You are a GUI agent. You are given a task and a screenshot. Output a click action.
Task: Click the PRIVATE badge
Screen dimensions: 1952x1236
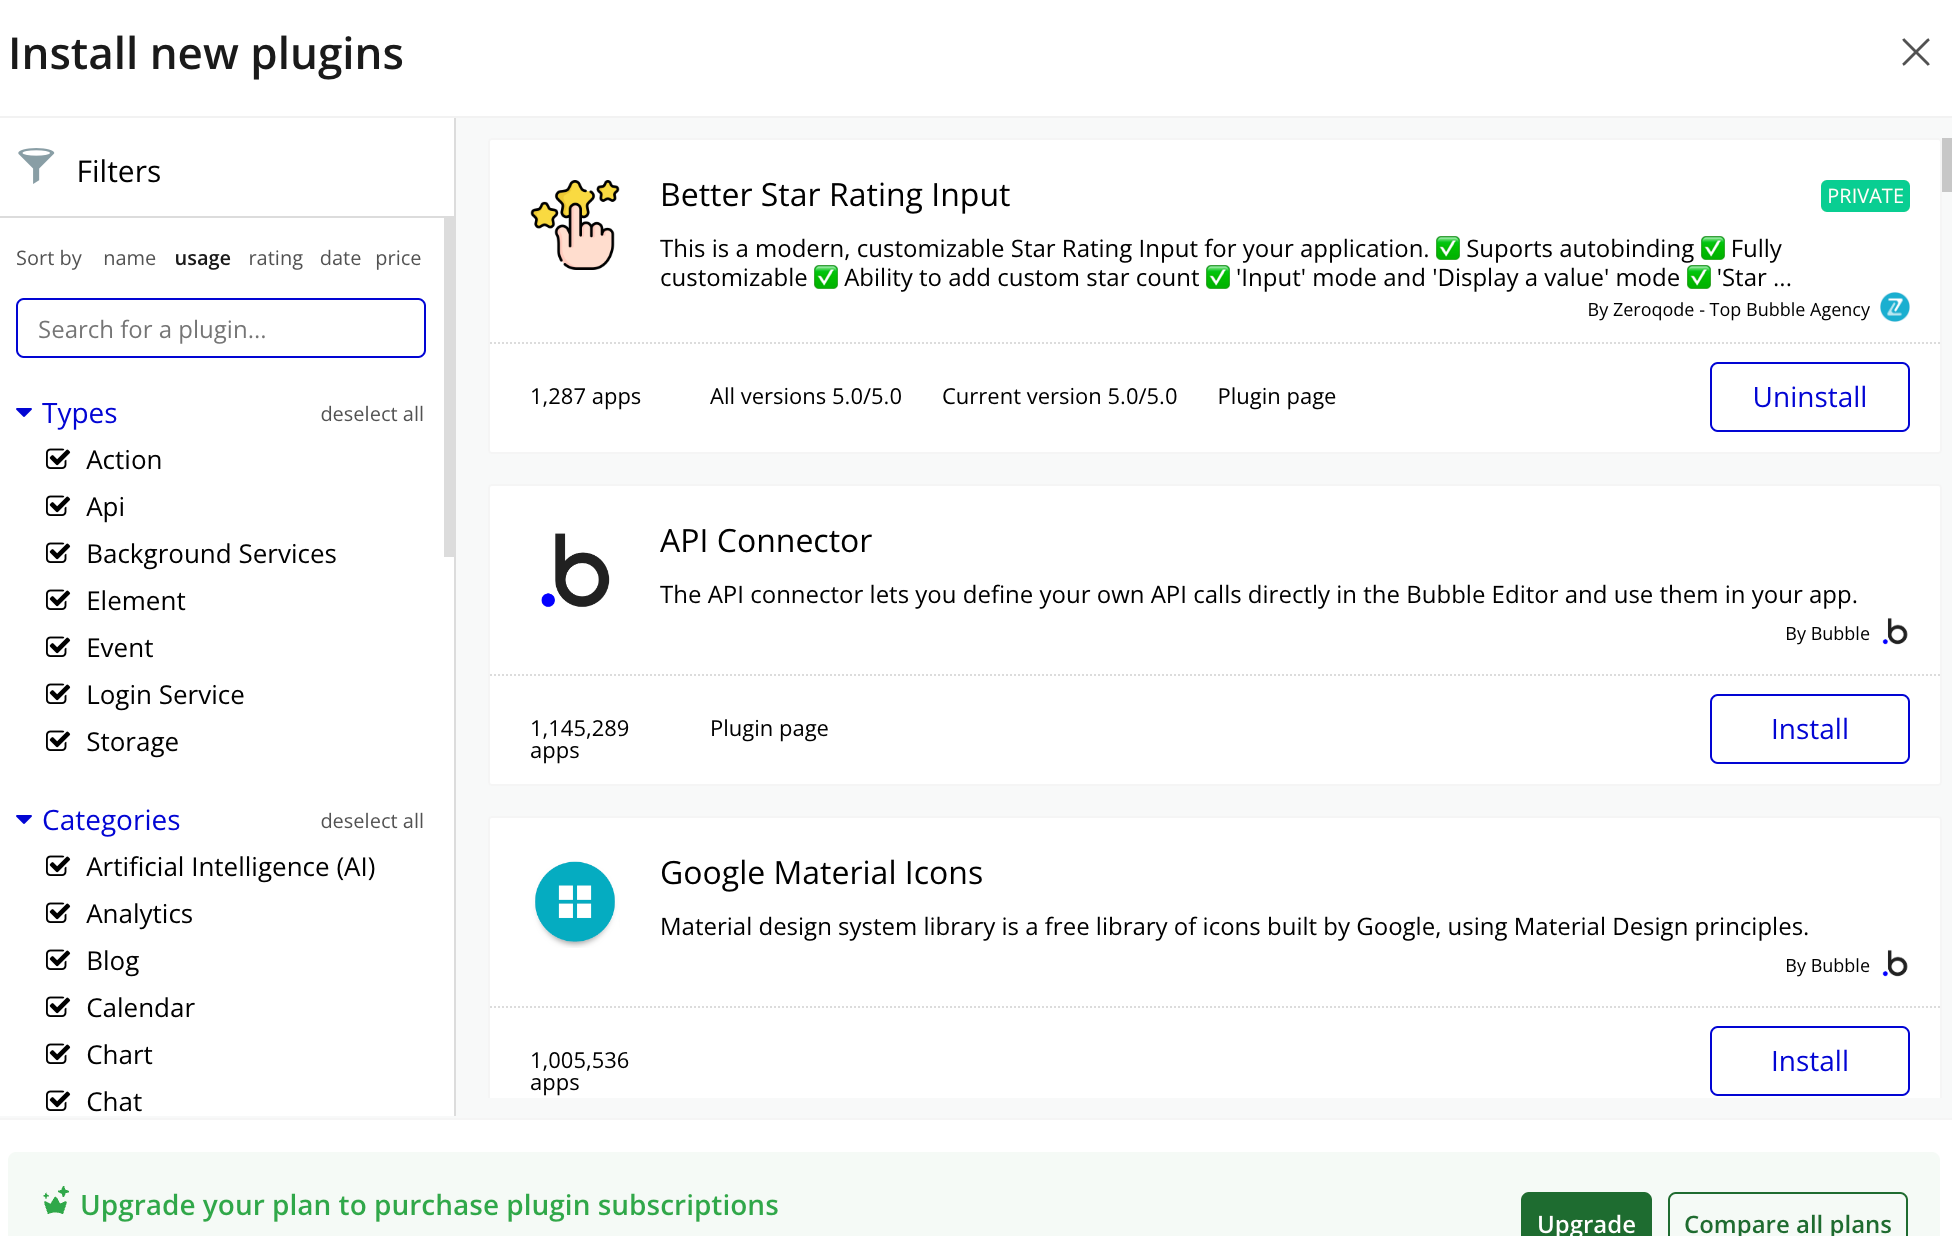[x=1865, y=196]
